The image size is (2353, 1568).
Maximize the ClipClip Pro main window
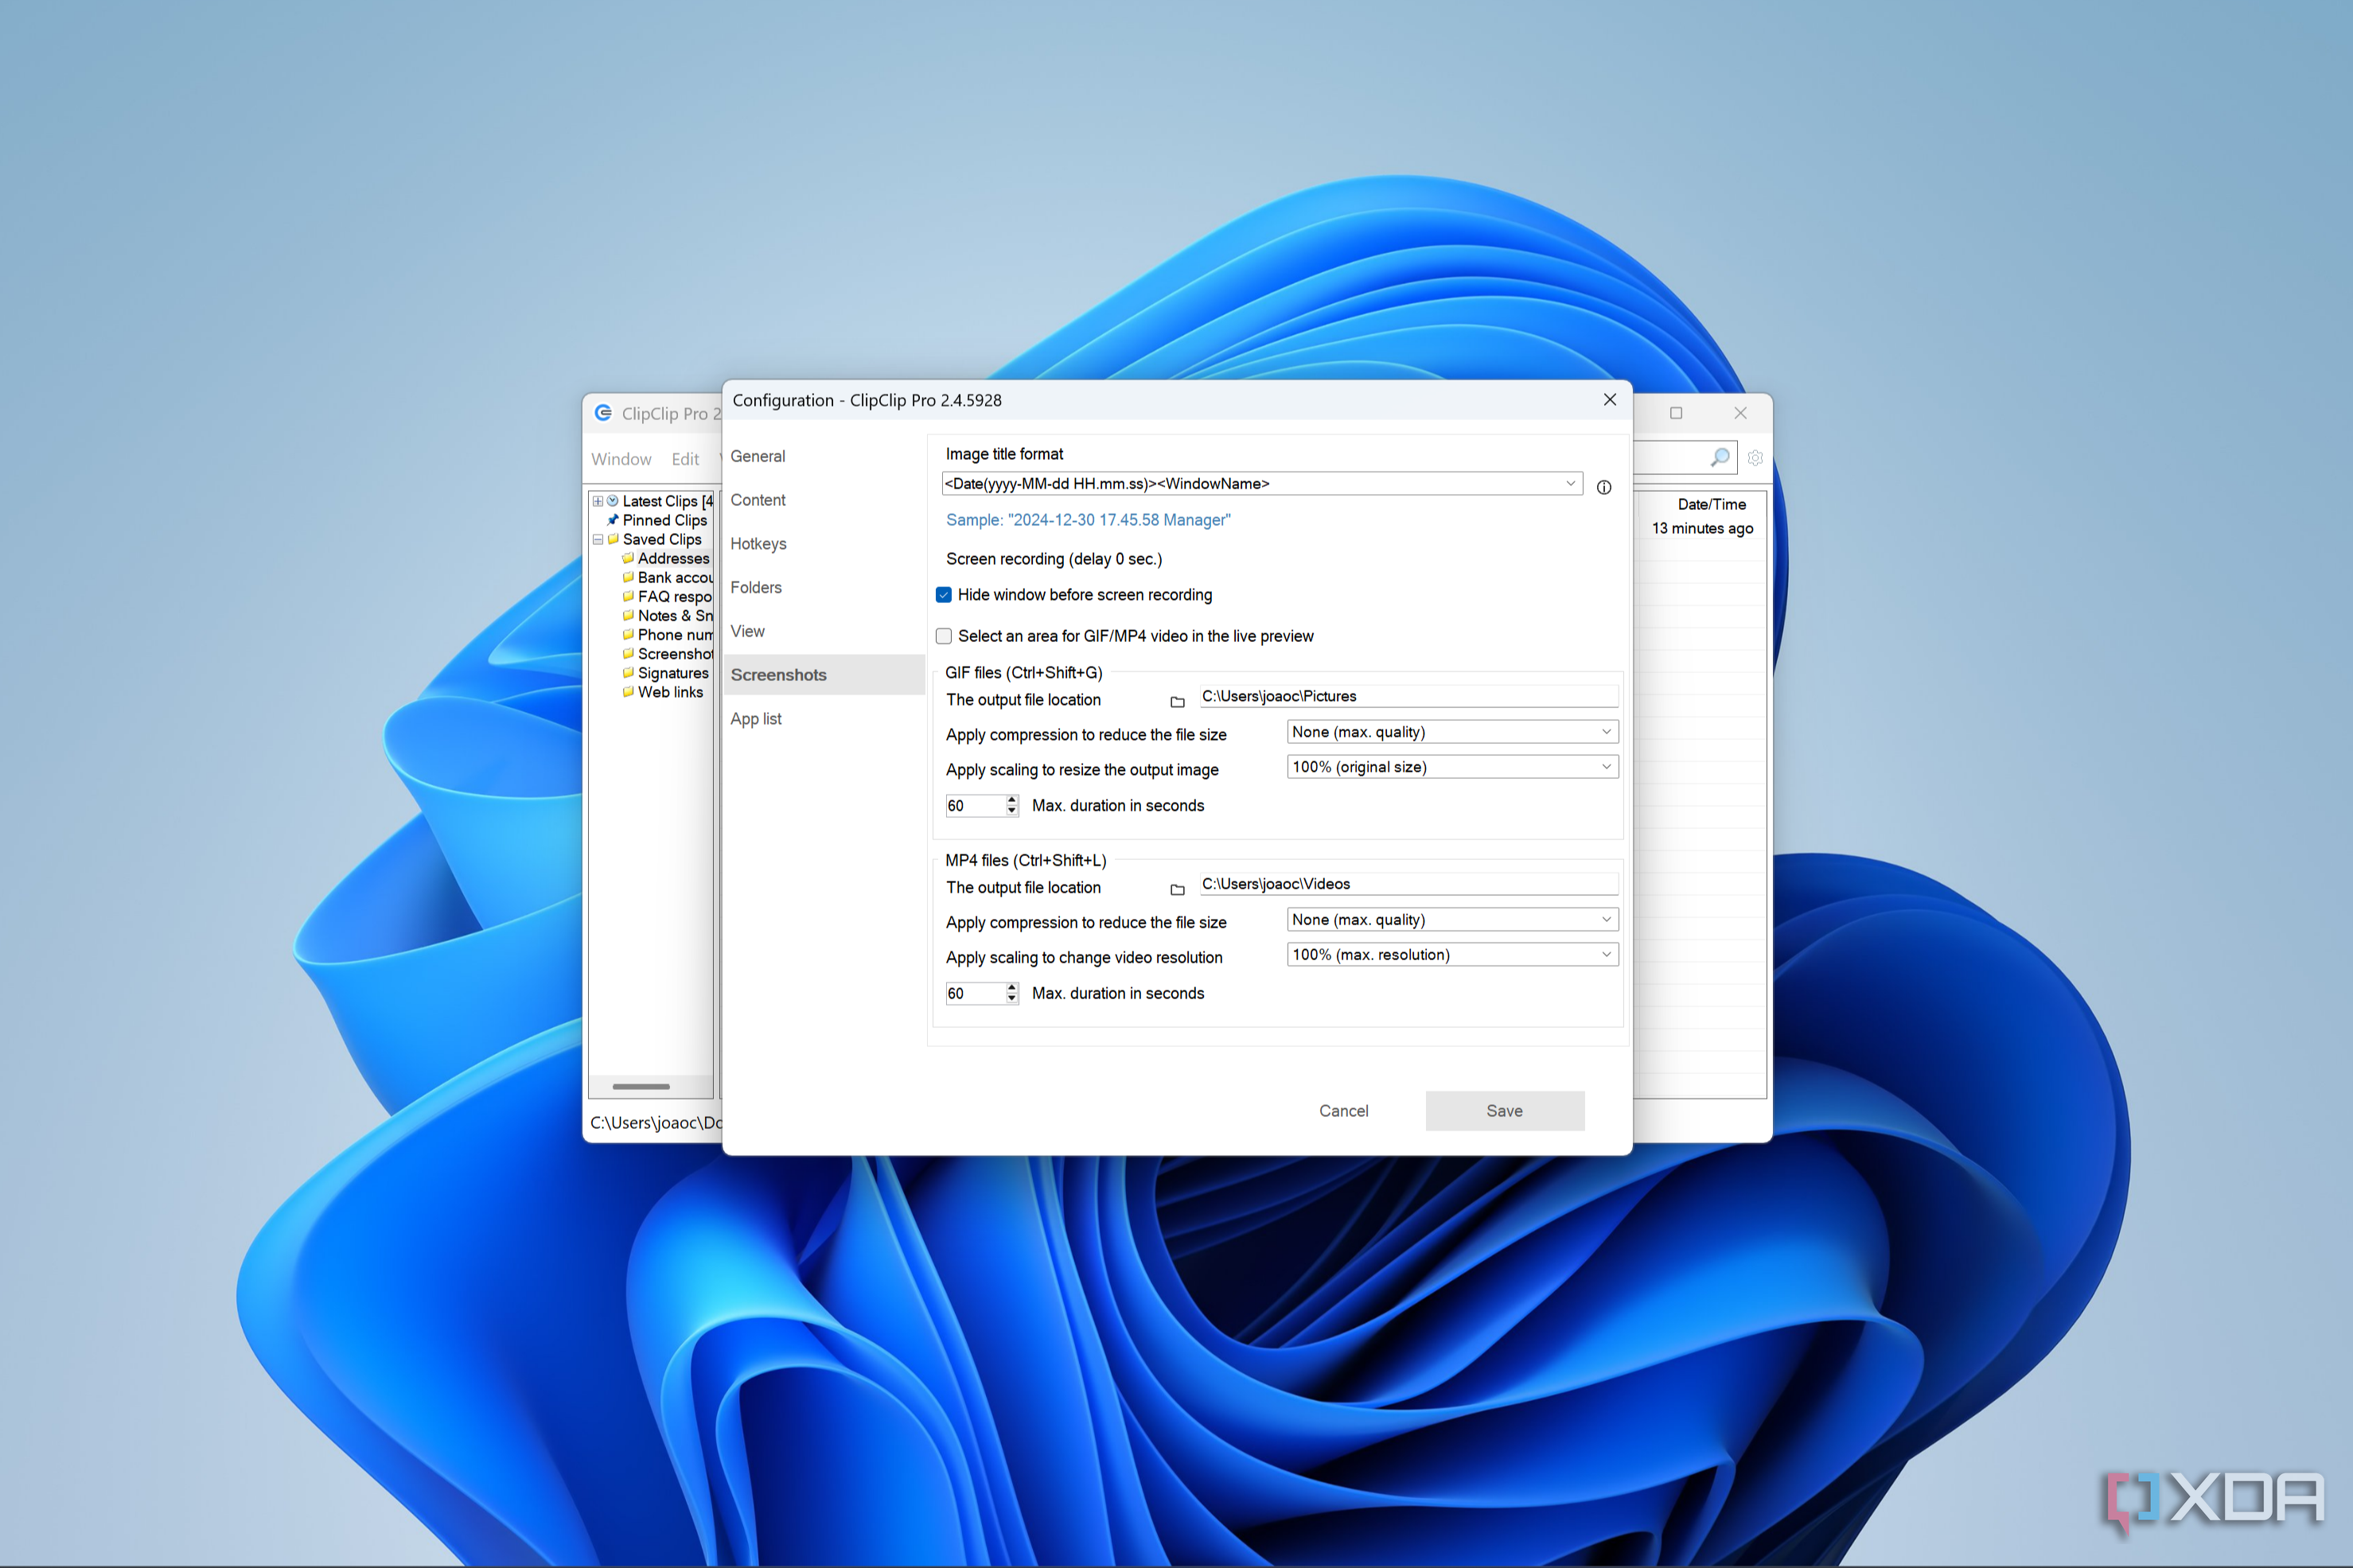click(x=1676, y=413)
